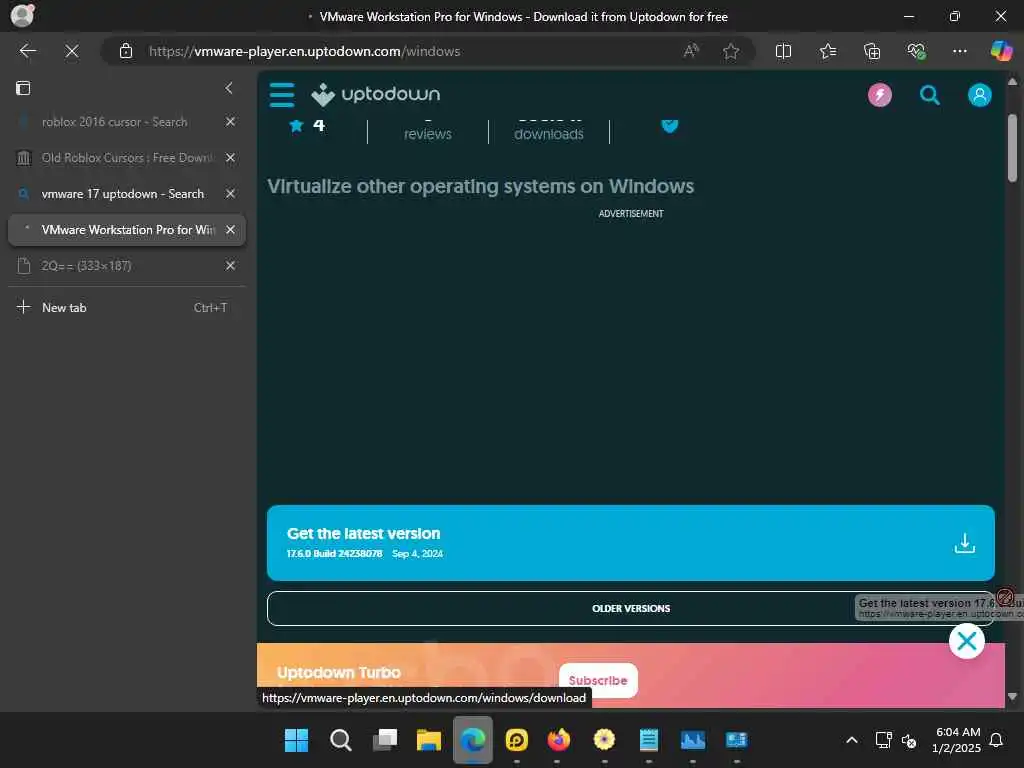The height and width of the screenshot is (768, 1024).
Task: Show hidden system tray icons
Action: pos(852,740)
